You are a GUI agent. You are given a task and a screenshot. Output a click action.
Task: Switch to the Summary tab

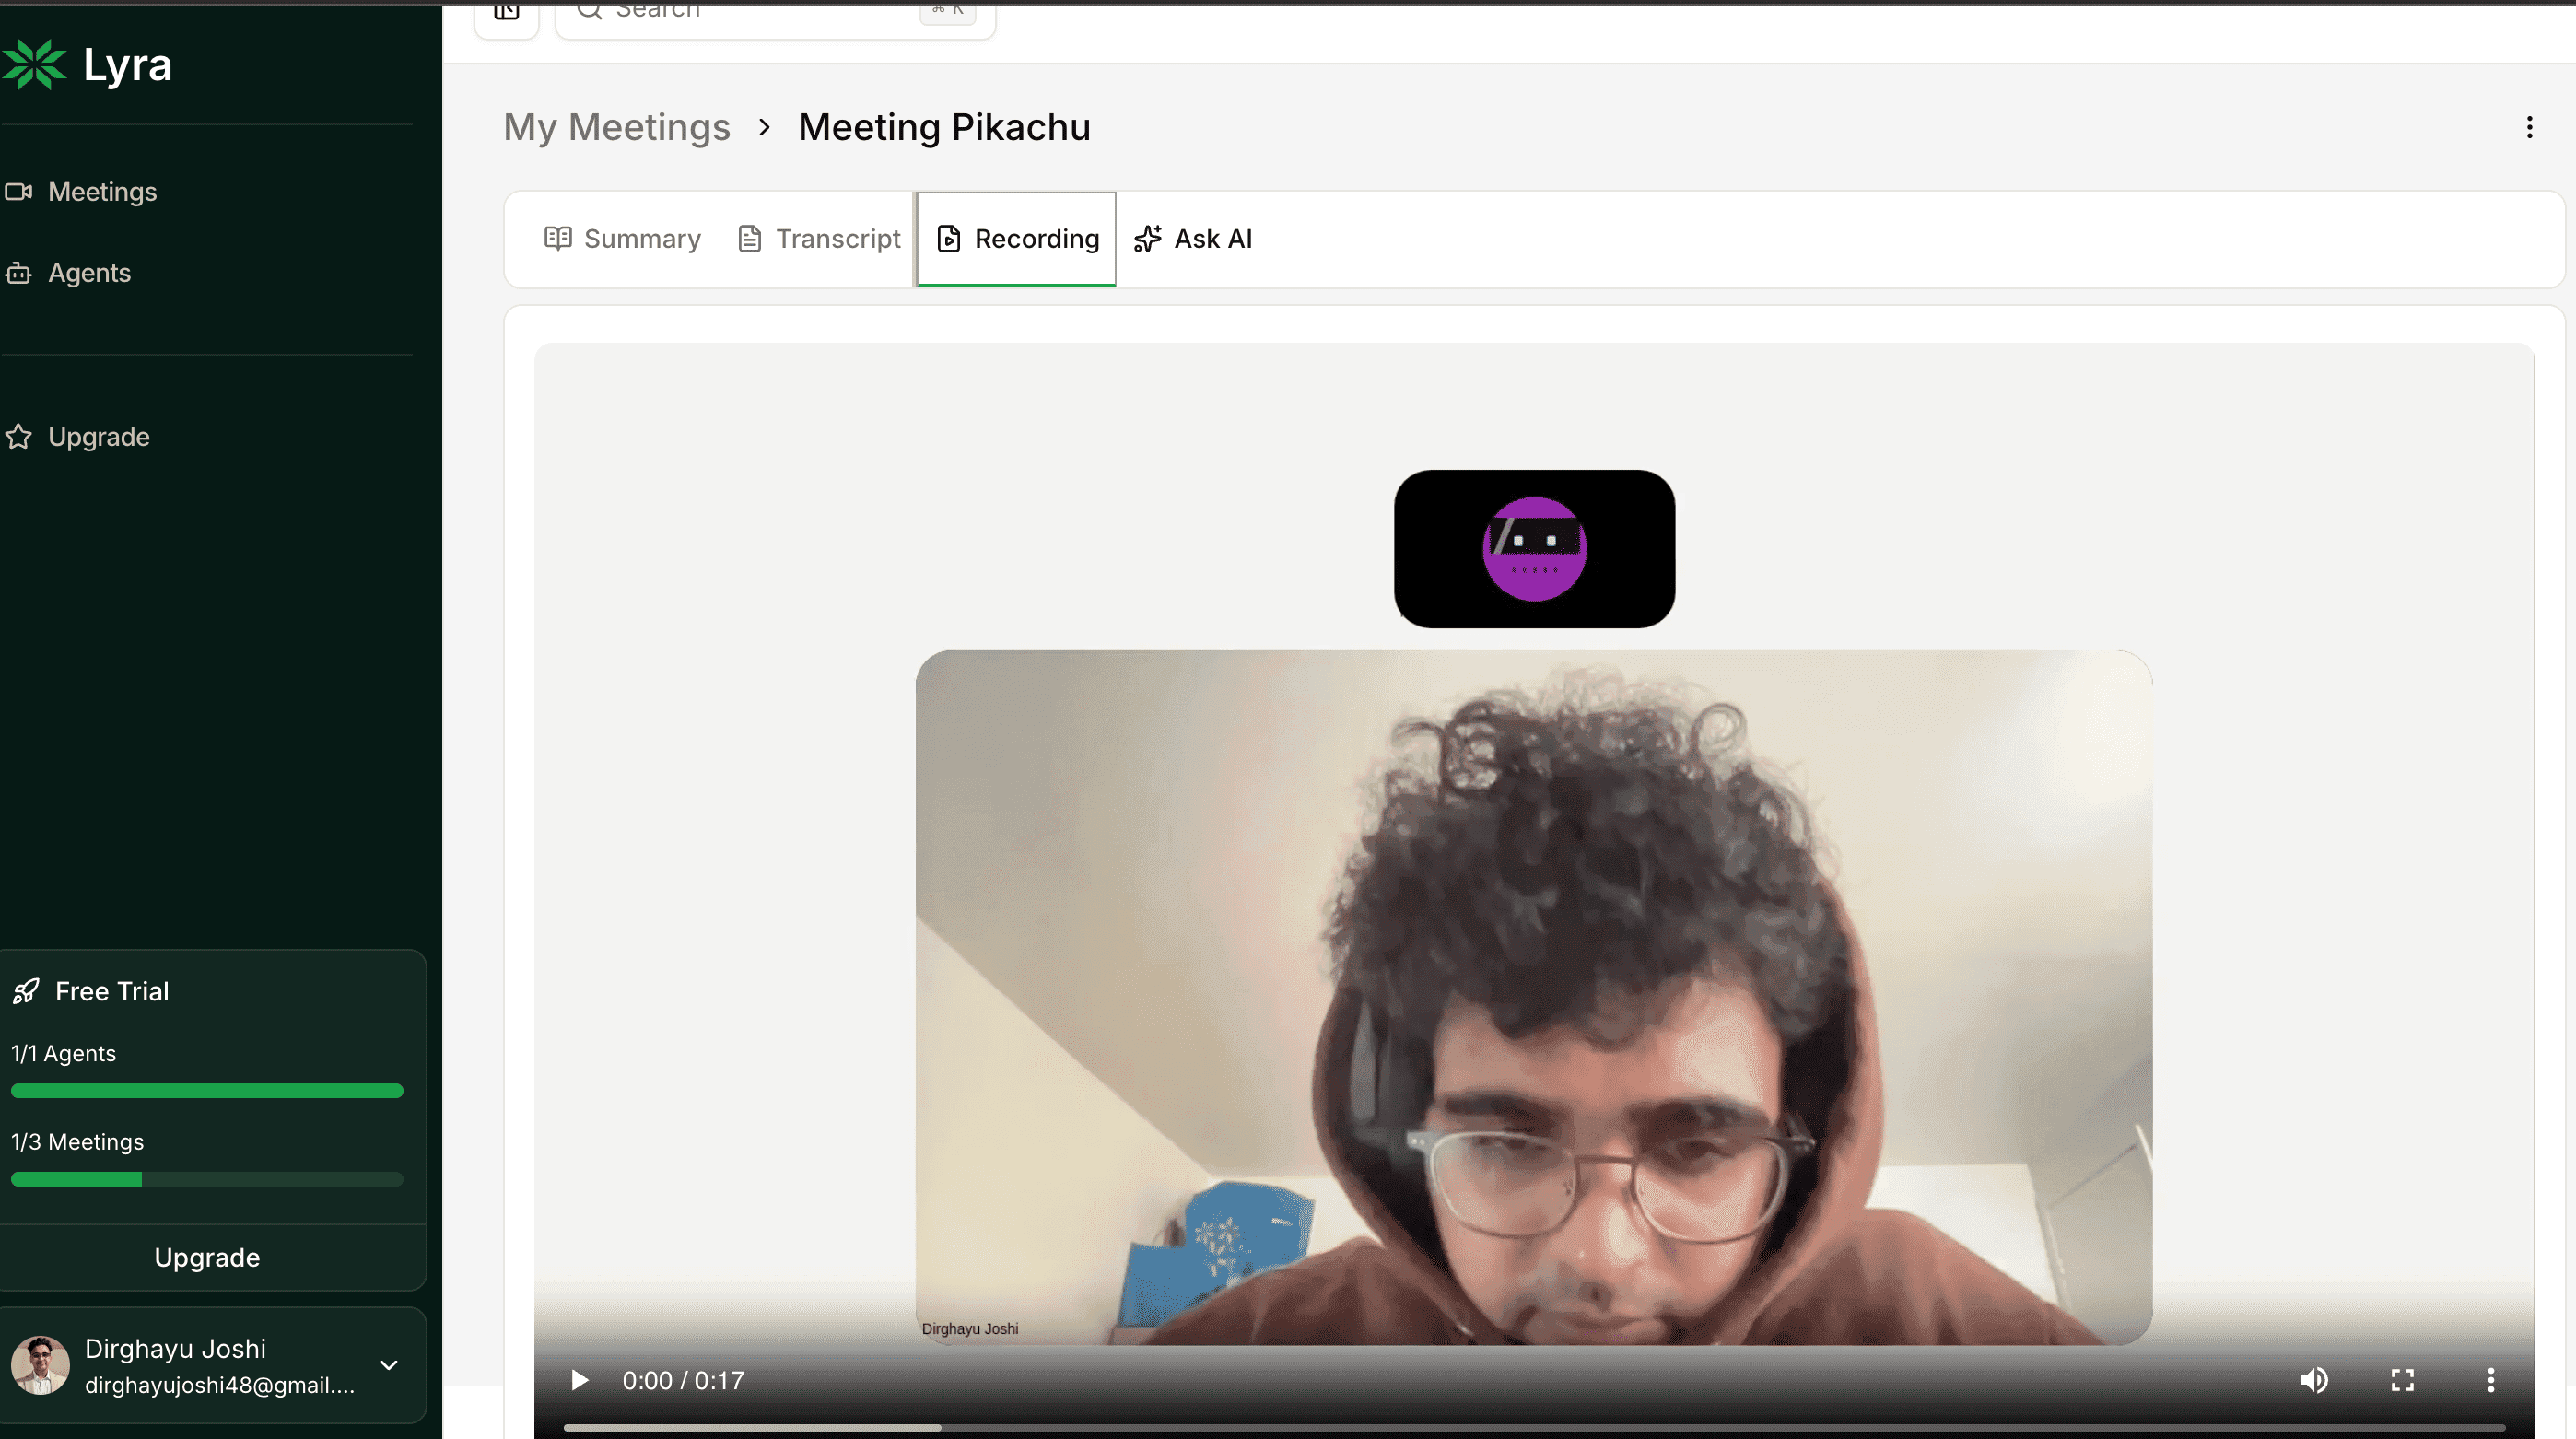[x=622, y=239]
